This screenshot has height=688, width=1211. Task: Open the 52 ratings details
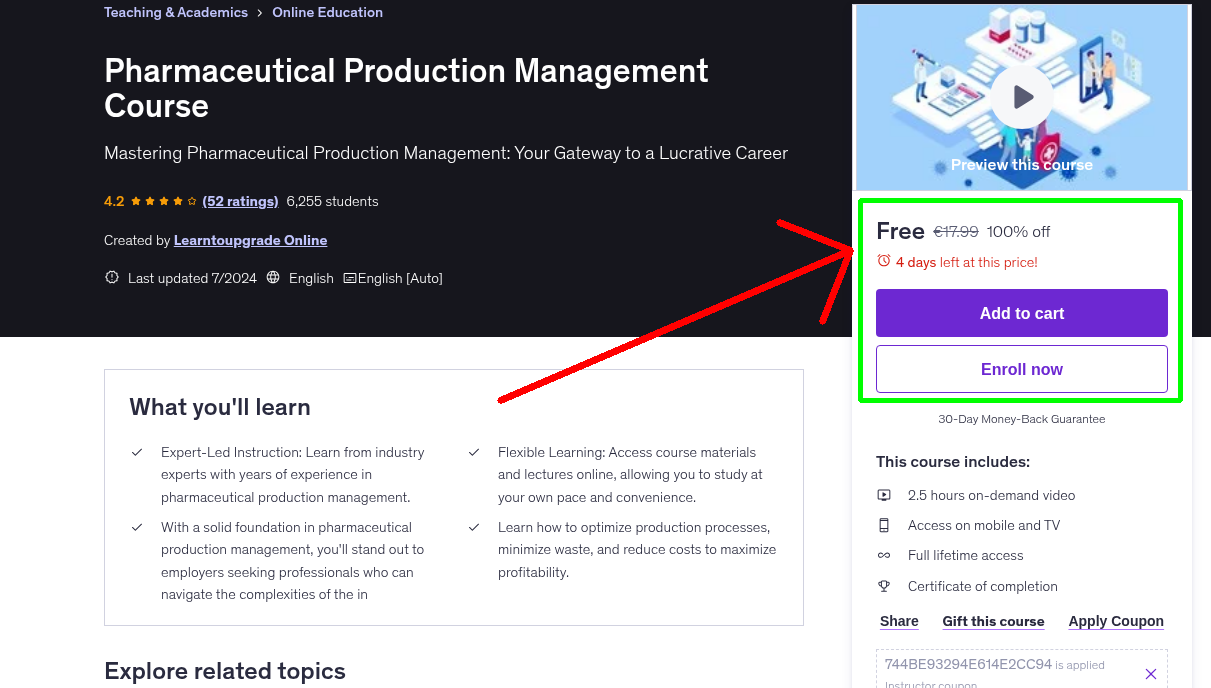point(240,201)
